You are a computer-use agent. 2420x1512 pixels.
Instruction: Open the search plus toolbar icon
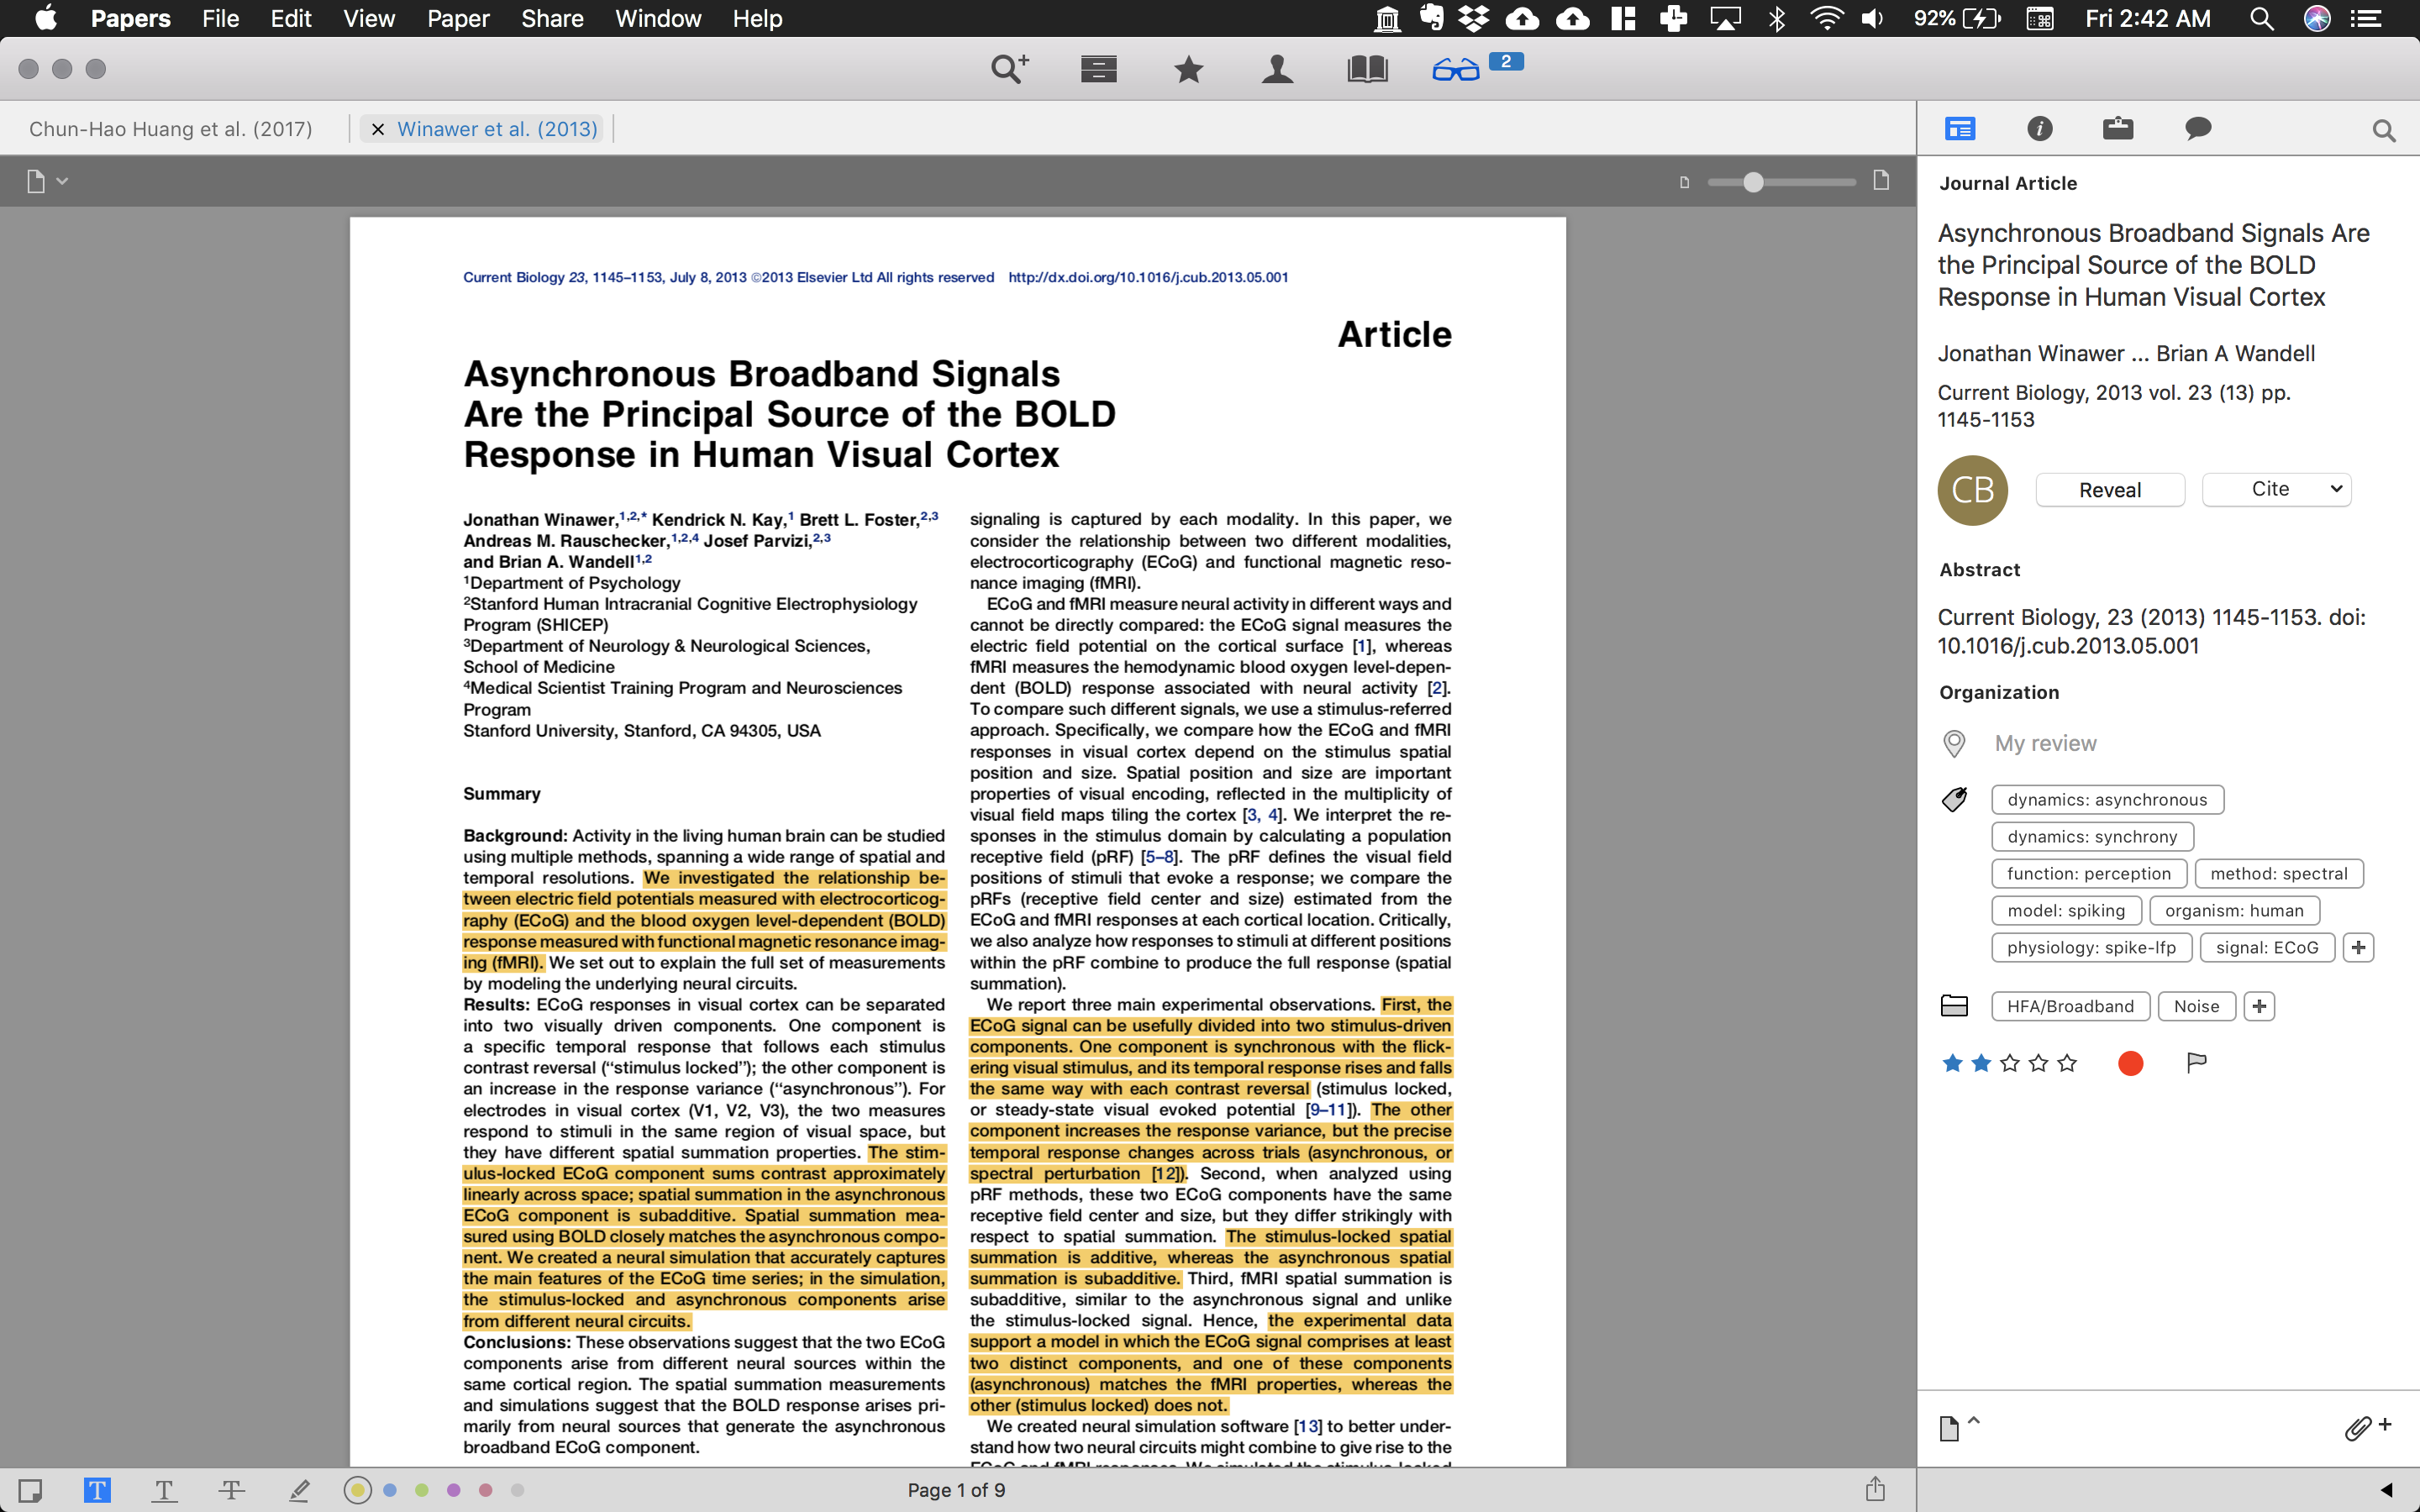tap(1009, 69)
